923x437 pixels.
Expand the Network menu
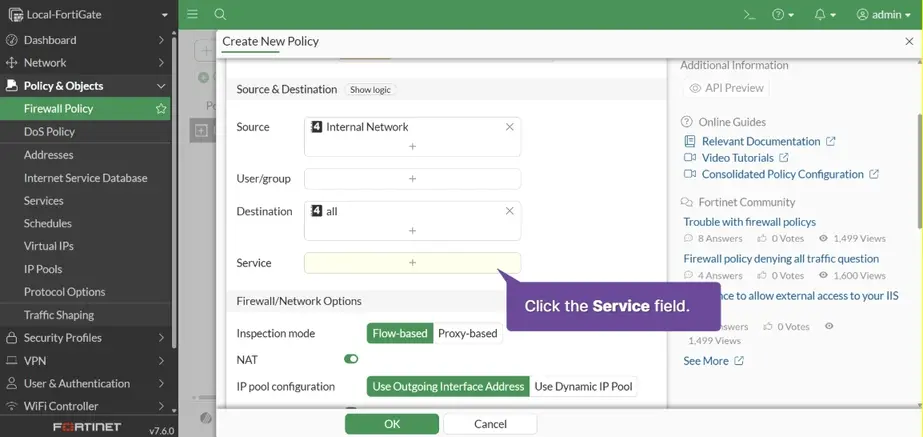click(x=85, y=63)
